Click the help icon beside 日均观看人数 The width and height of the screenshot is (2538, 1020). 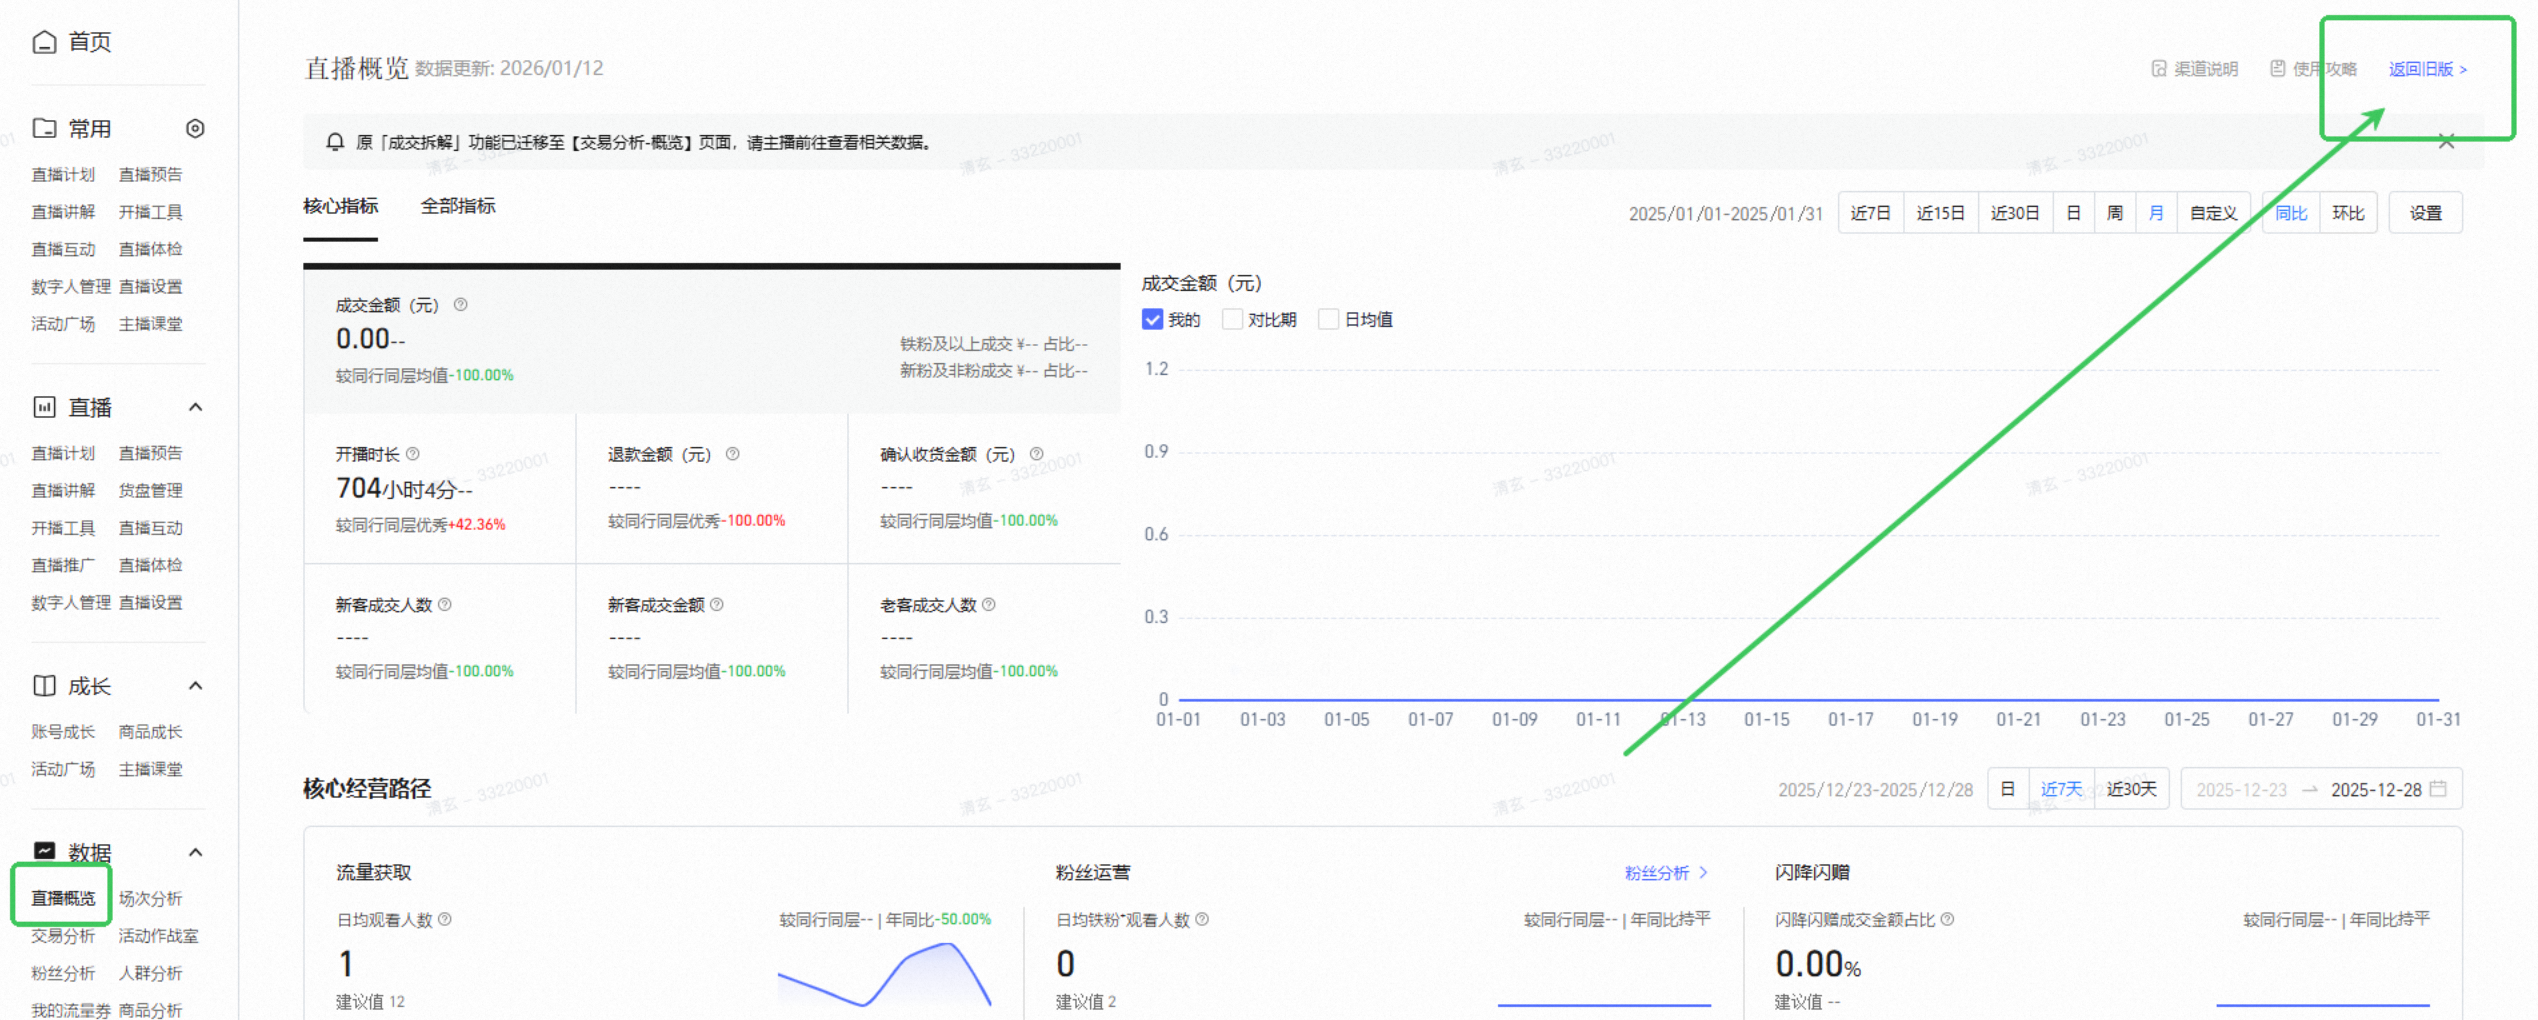click(x=445, y=920)
